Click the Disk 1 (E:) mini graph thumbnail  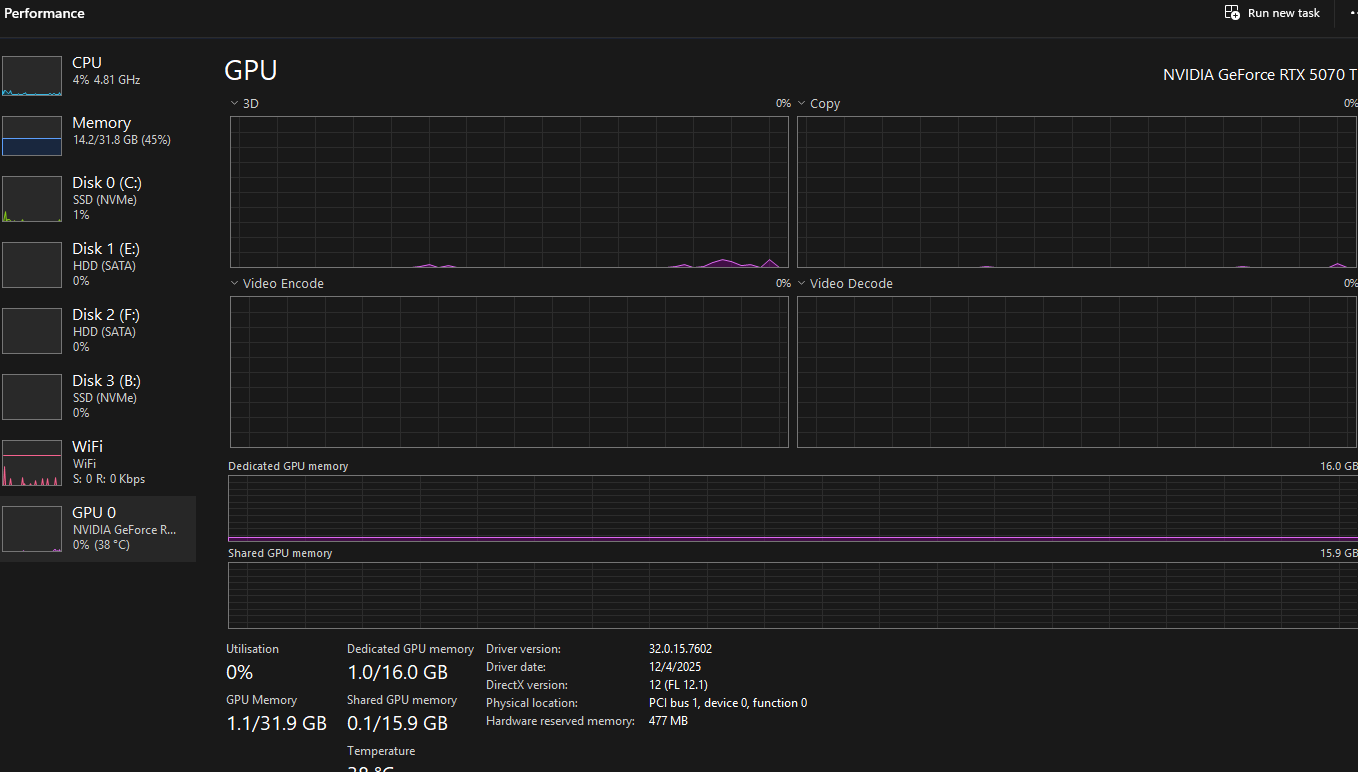pyautogui.click(x=32, y=265)
